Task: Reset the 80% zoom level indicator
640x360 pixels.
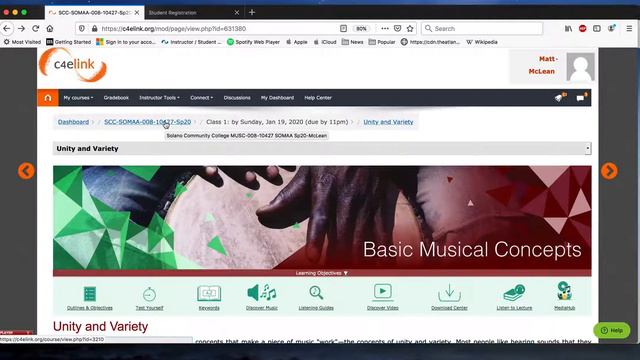Action: point(361,29)
